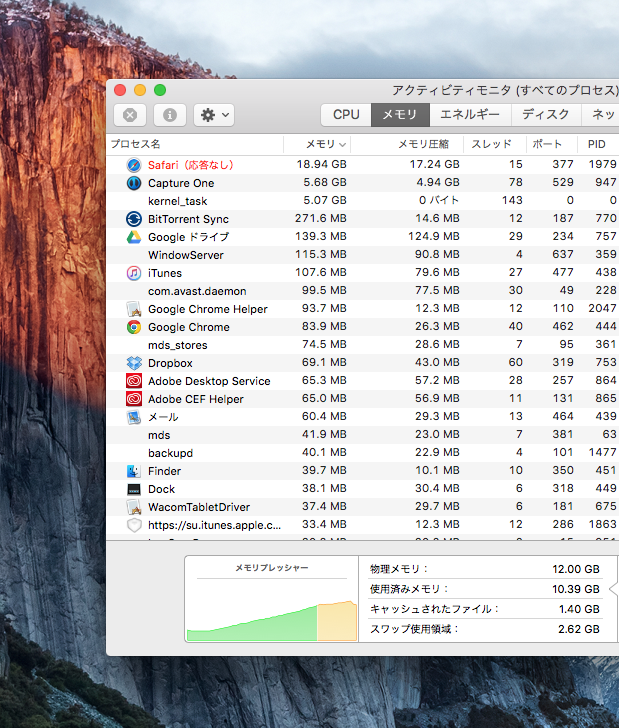Select the メモリ tab
The width and height of the screenshot is (619, 728).
click(400, 115)
